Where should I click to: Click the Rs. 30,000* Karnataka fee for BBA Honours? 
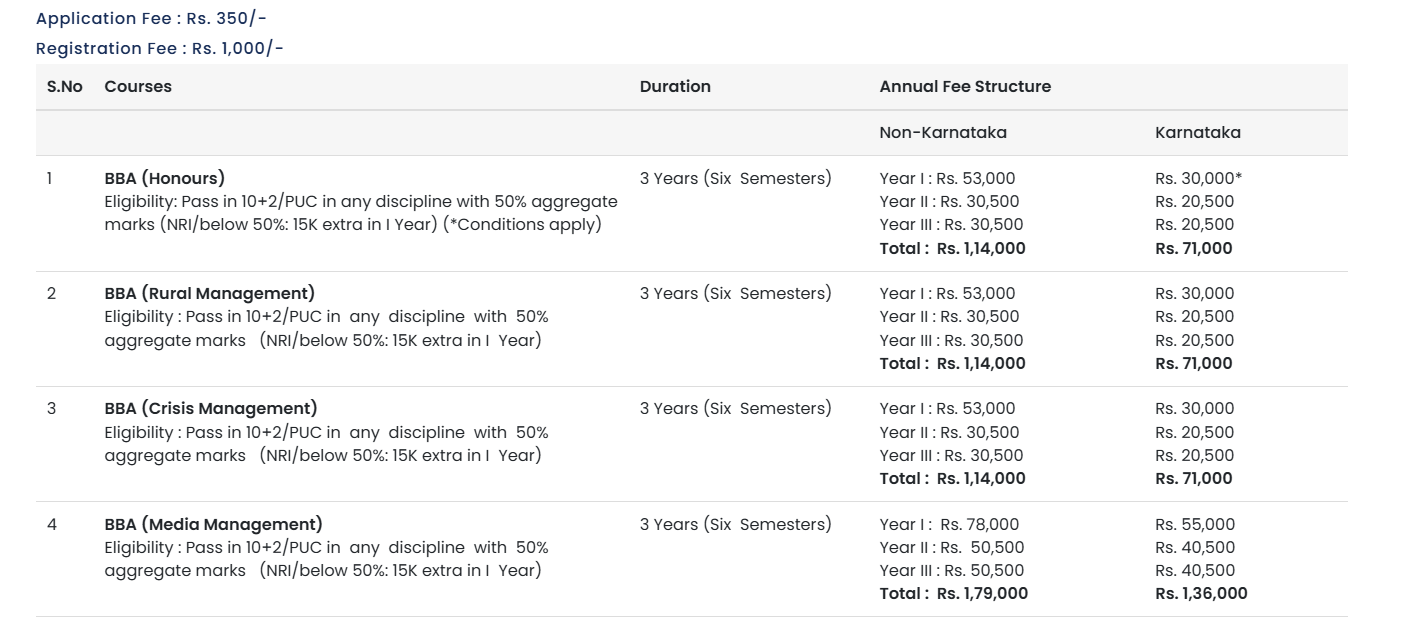1198,179
